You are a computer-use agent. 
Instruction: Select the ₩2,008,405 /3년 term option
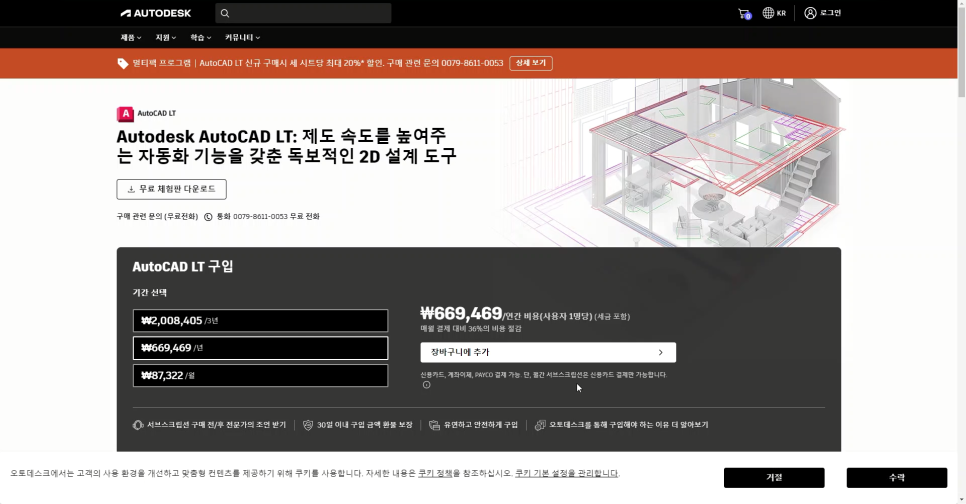[x=261, y=320]
